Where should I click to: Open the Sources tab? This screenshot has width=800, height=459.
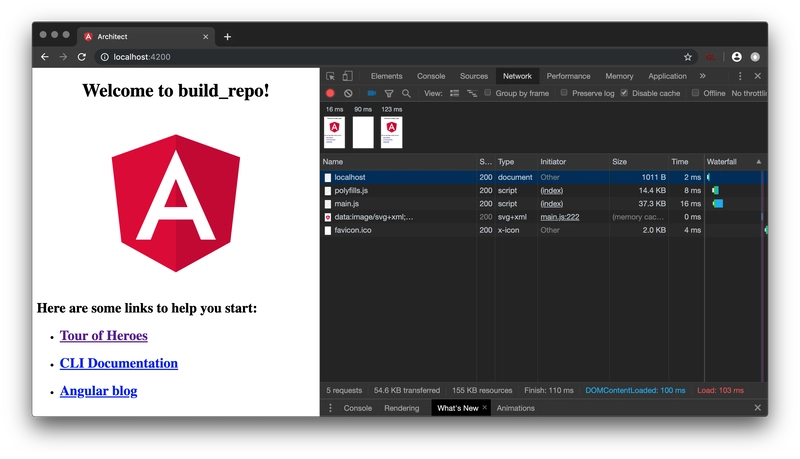coord(473,76)
